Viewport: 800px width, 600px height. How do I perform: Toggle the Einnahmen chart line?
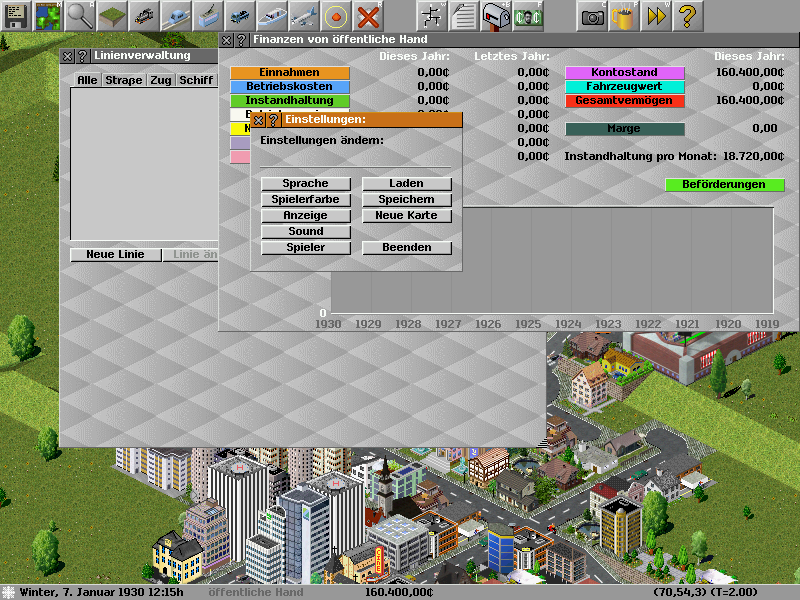click(x=290, y=73)
